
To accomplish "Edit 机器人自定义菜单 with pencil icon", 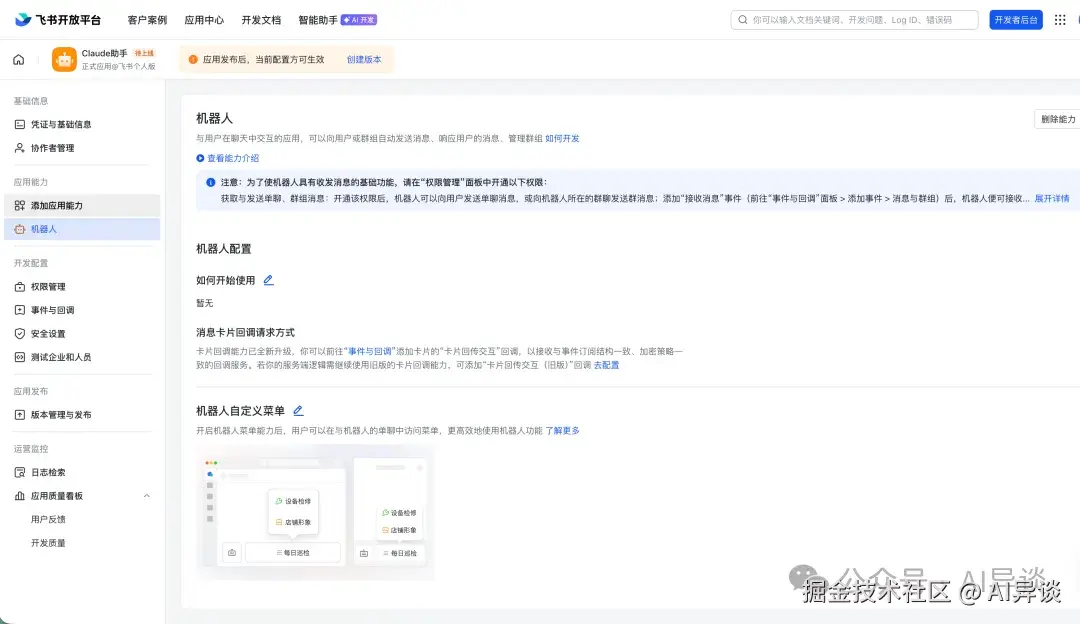I will coord(298,410).
